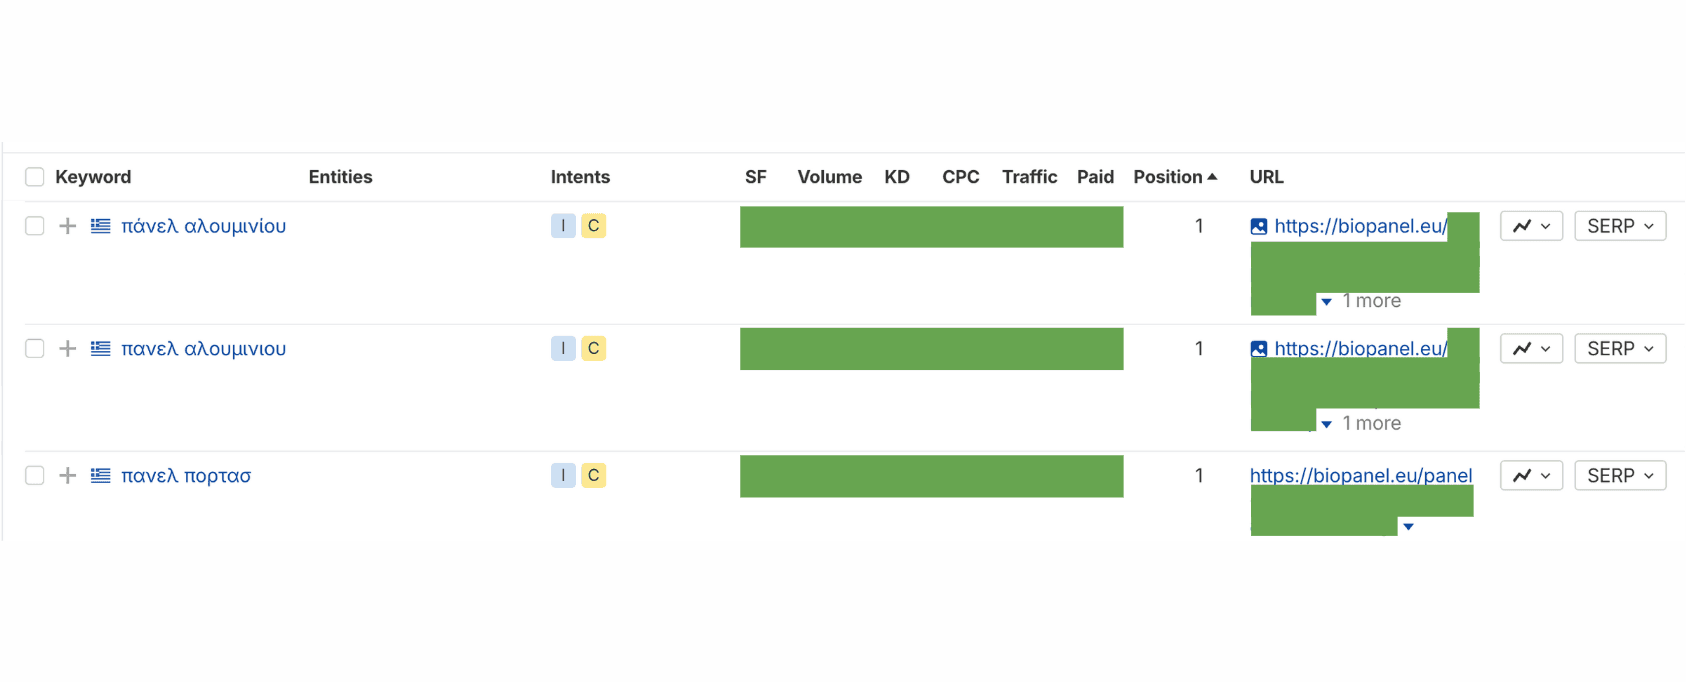Check the box for πάνελ αλουμινίου row
Screen dimensions: 1686x682
tap(35, 226)
